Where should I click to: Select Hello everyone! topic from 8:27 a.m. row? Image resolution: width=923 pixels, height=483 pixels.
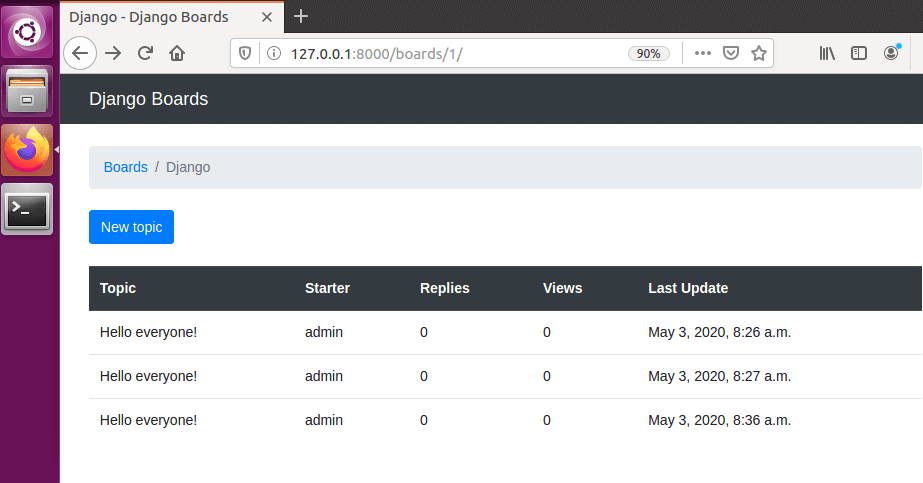coord(148,377)
